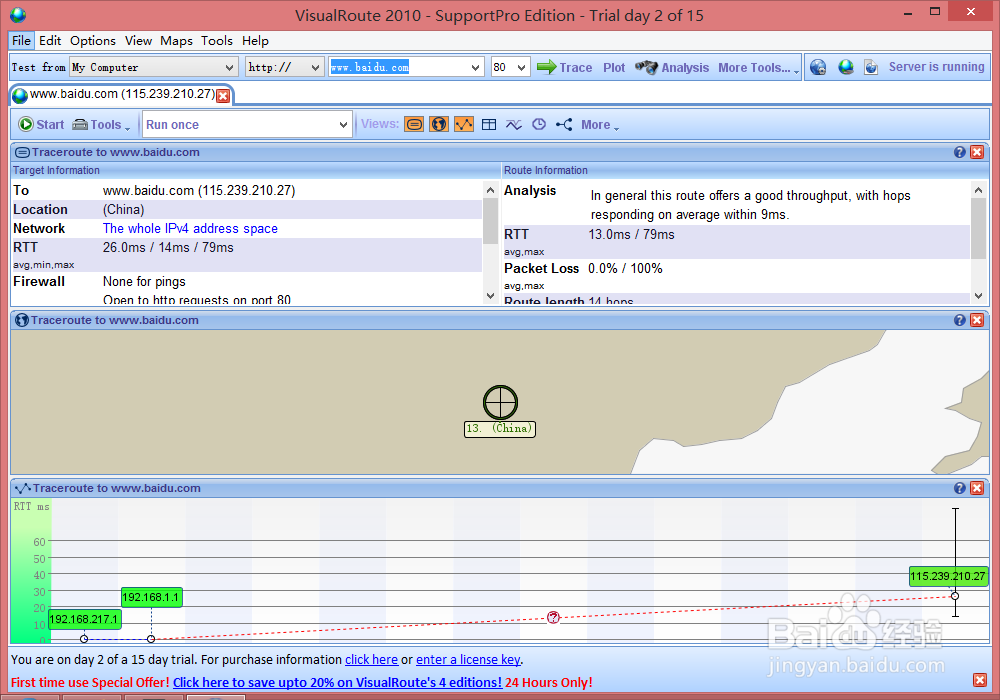The image size is (1000, 700).
Task: Open the More views dropdown
Action: [599, 125]
